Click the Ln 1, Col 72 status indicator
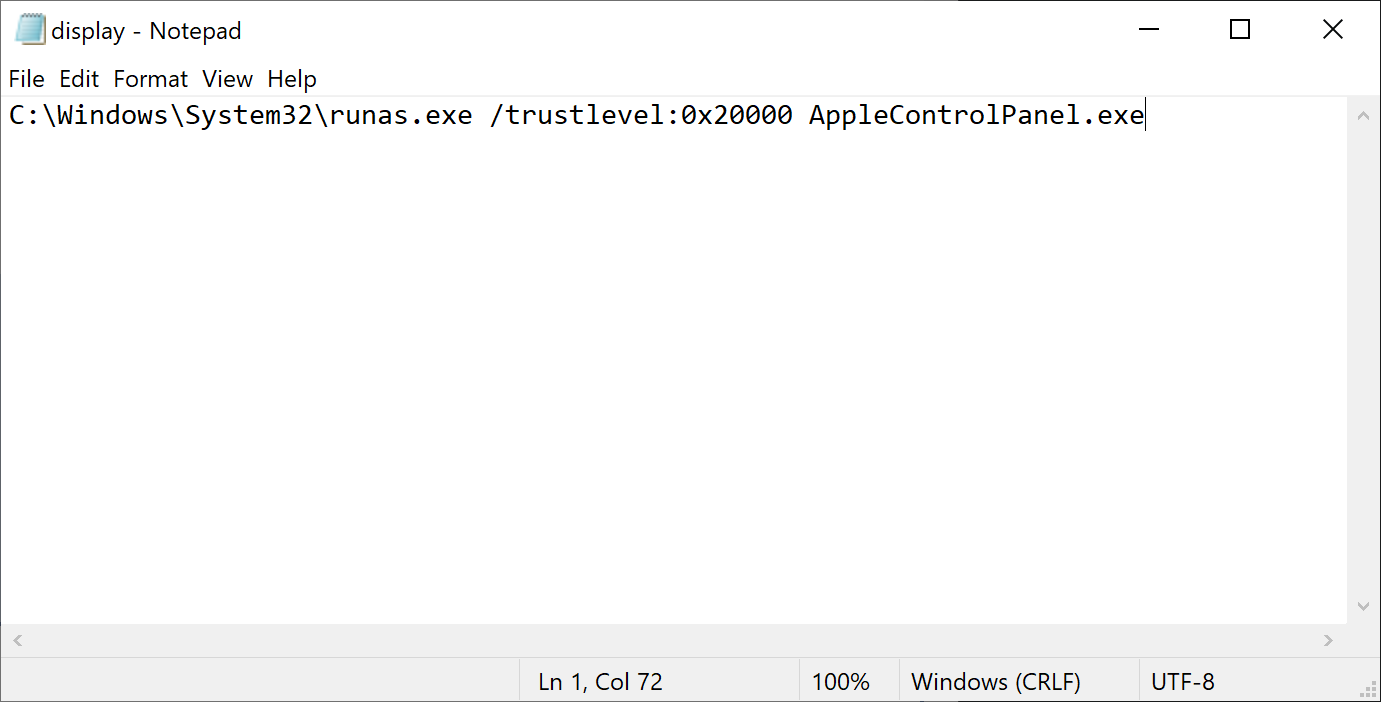Image resolution: width=1381 pixels, height=702 pixels. coord(600,682)
